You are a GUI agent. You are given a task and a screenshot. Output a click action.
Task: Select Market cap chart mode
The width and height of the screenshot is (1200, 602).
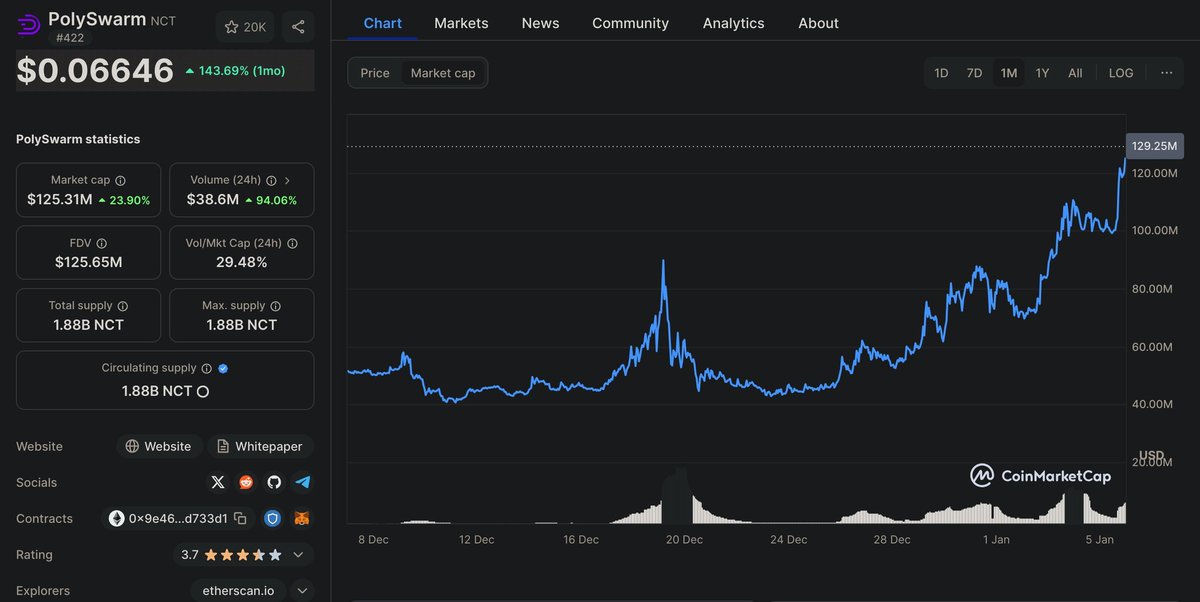443,73
